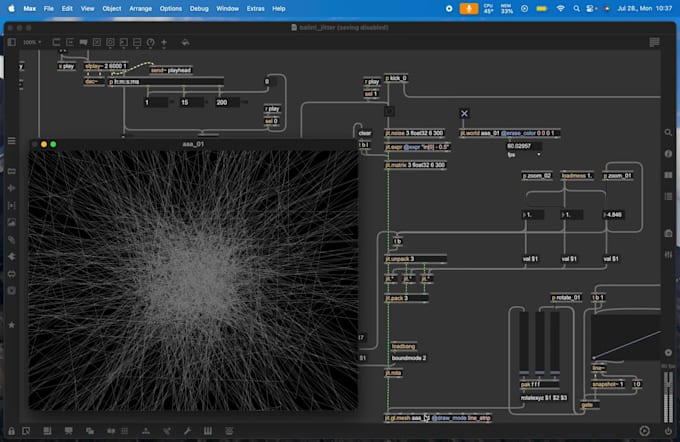This screenshot has height=442, width=680.
Task: Toggle the patcher lock icon at bottom left
Action: (11, 431)
